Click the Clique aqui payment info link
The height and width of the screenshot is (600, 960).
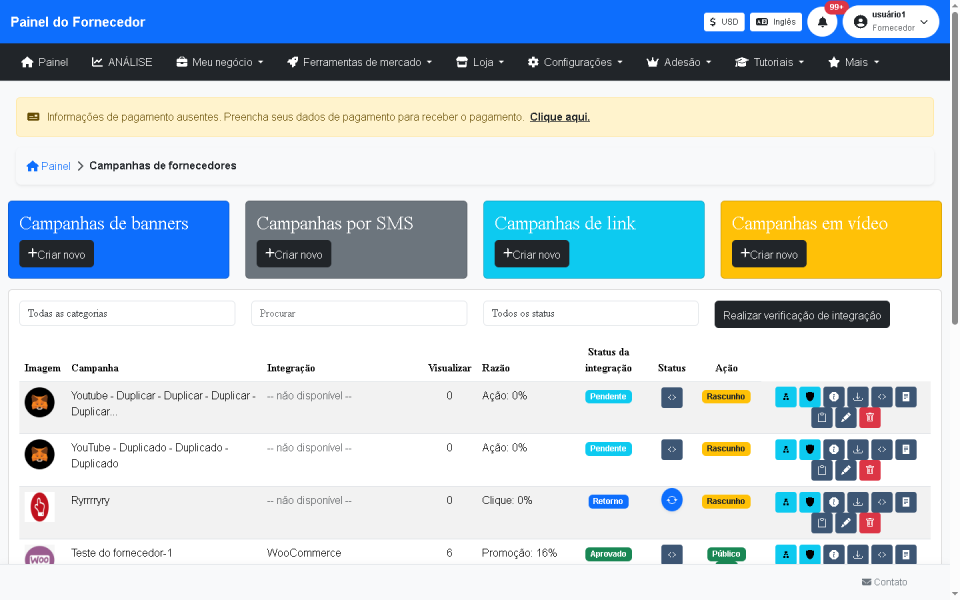[560, 117]
